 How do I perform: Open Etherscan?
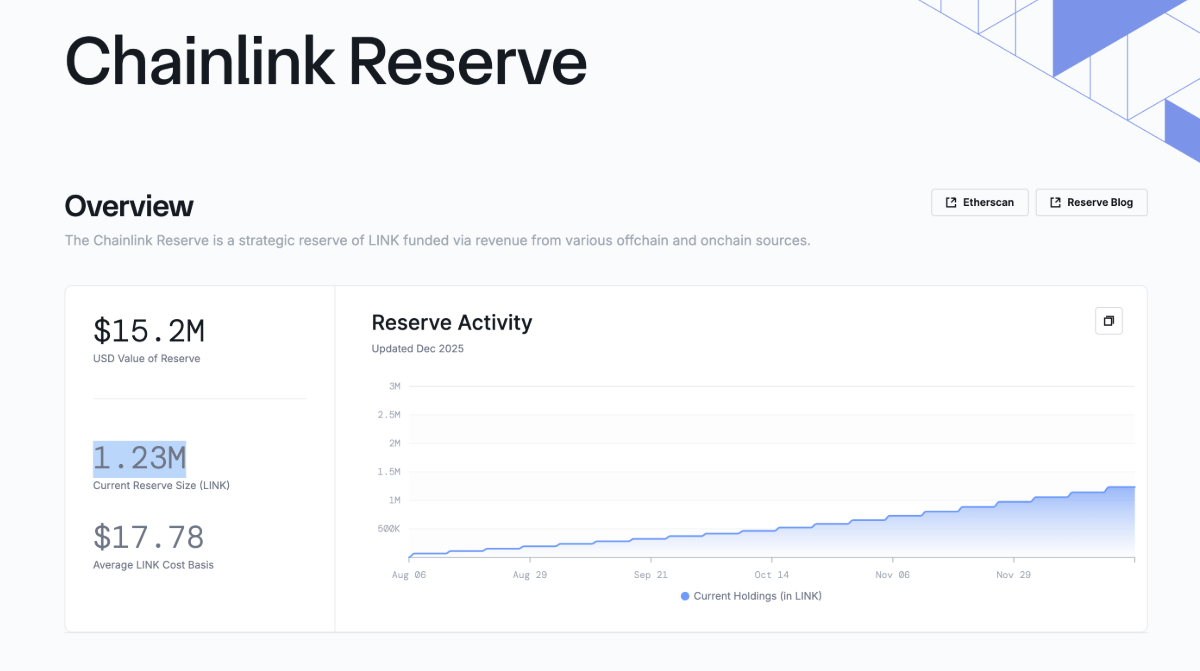[x=980, y=202]
